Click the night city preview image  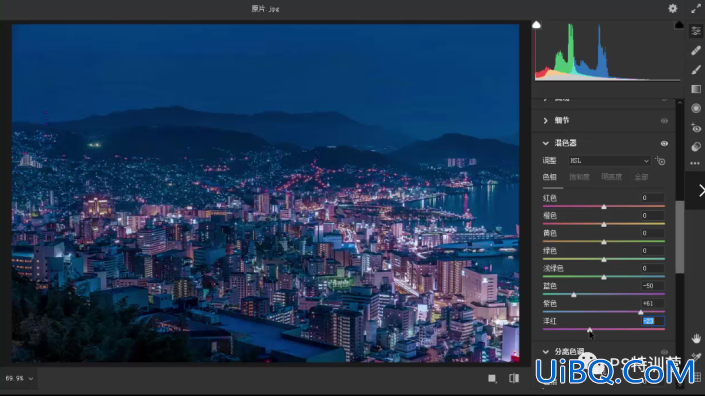pos(265,193)
